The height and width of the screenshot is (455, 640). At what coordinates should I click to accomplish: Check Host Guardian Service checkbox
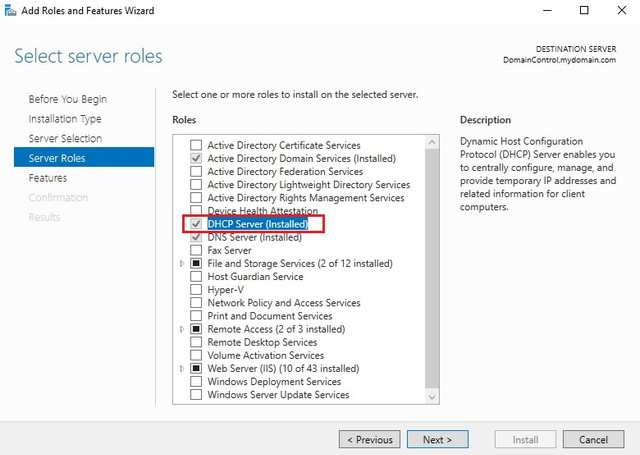click(196, 276)
